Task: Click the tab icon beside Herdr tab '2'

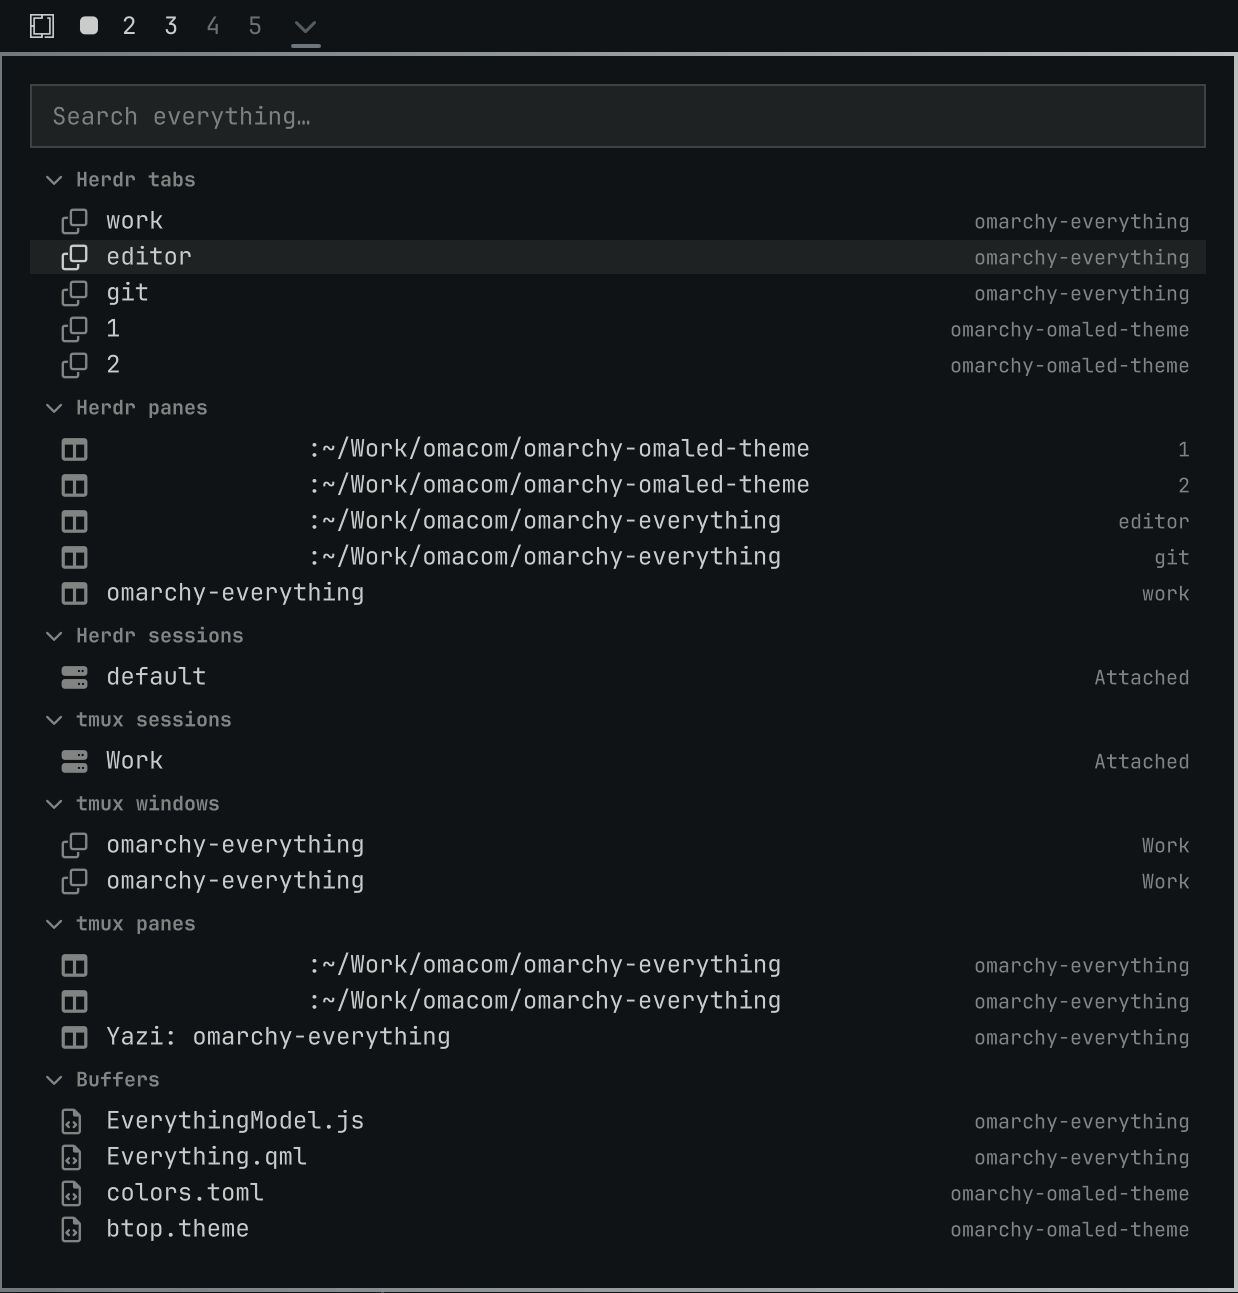Action: pos(75,365)
